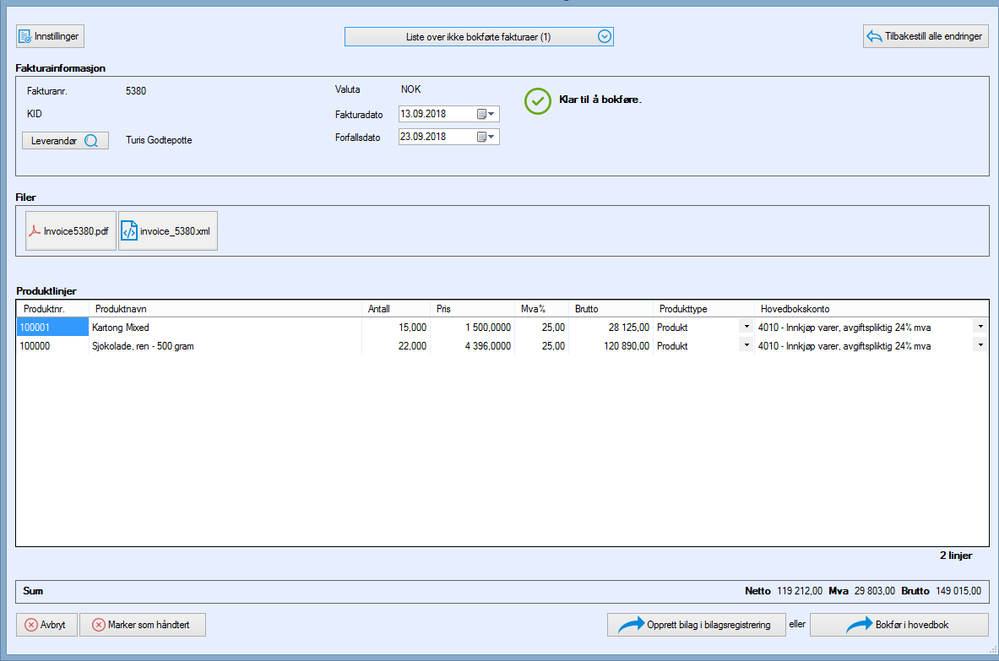Open the Fakturadato calendar picker
The width and height of the screenshot is (999, 661).
tap(486, 114)
